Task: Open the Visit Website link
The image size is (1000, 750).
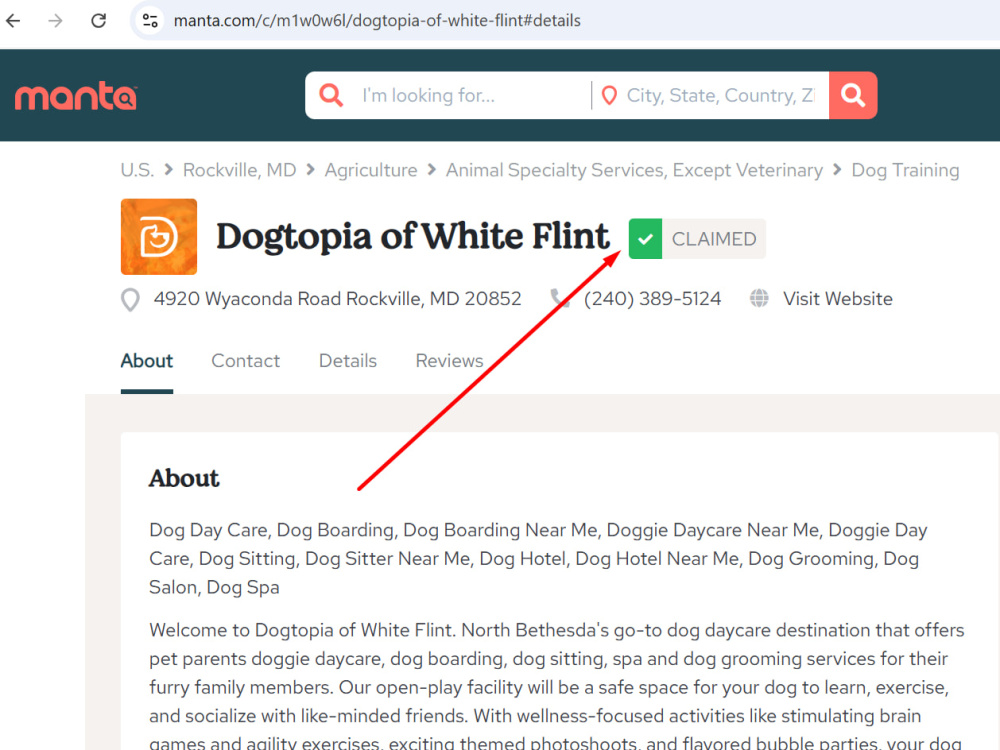Action: click(837, 298)
